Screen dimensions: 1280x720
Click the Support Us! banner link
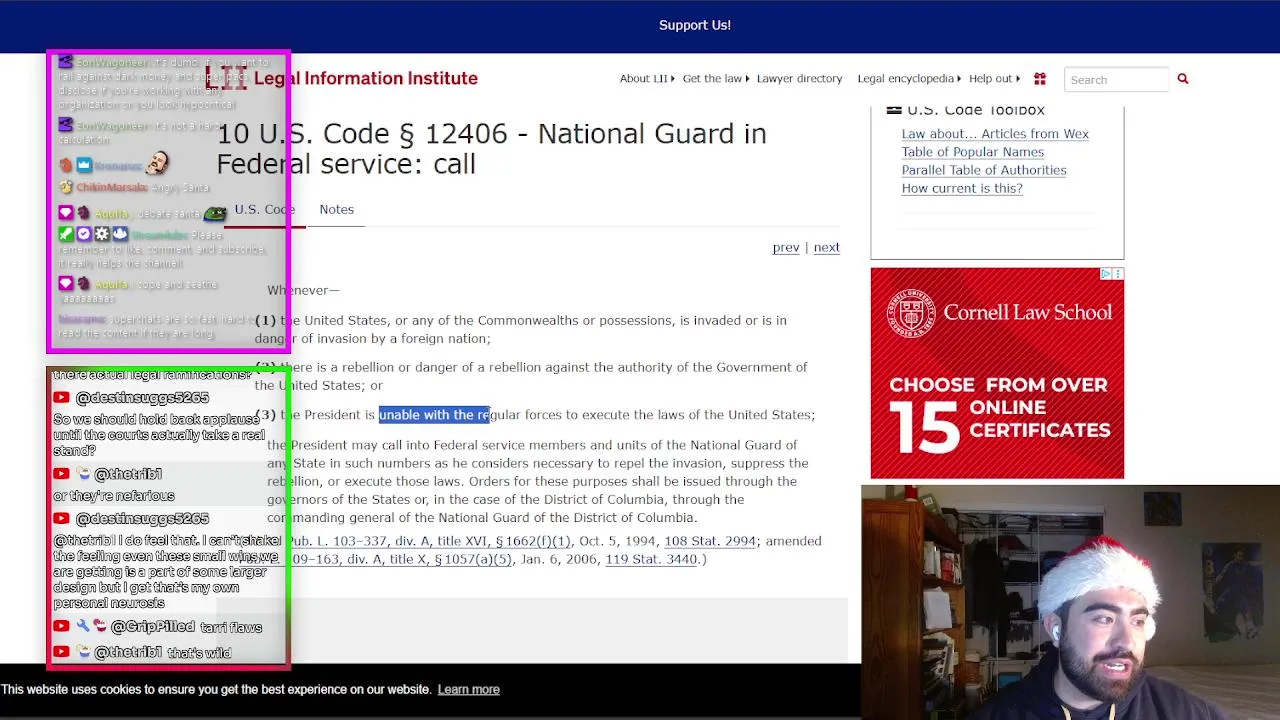click(695, 25)
